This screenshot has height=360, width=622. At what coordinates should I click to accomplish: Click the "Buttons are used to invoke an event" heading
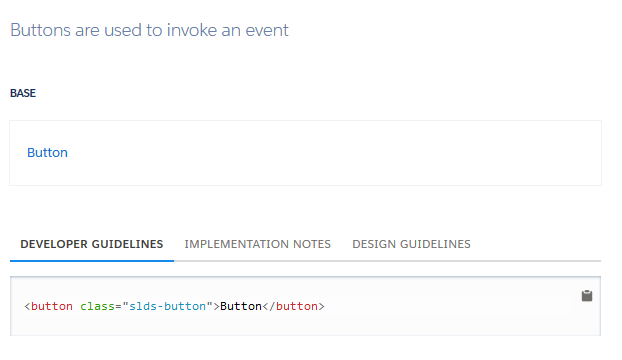149,30
